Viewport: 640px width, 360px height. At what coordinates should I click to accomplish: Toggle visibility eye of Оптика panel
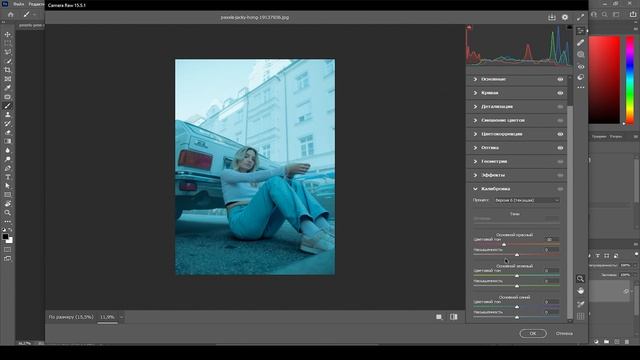(x=560, y=148)
